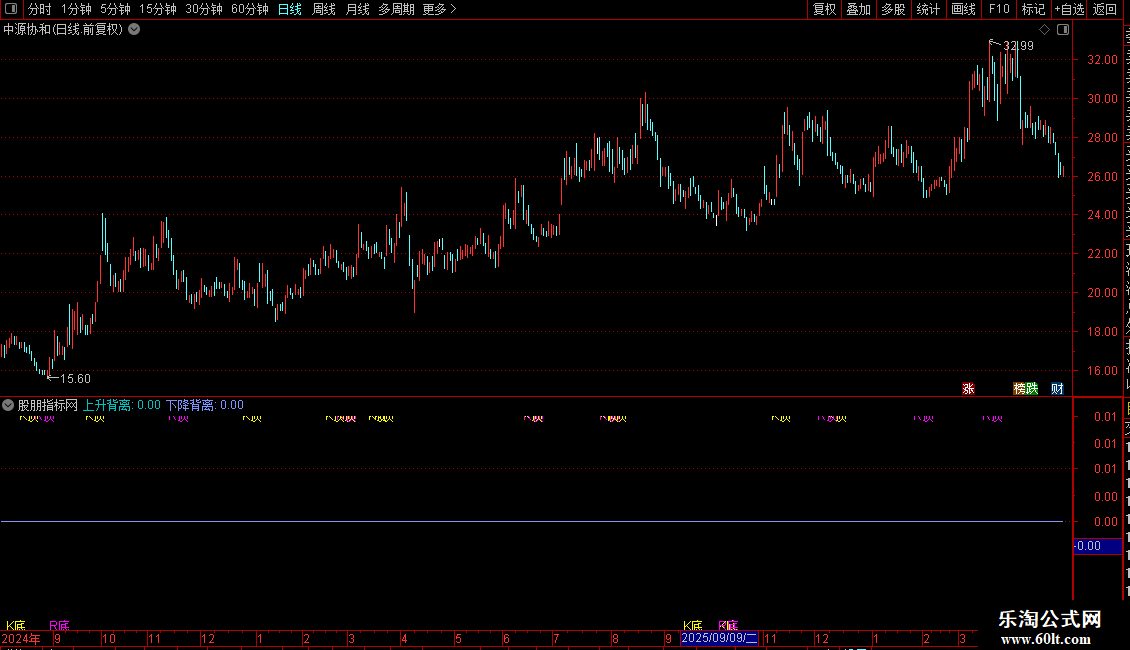The width and height of the screenshot is (1130, 650).
Task: Switch to 月线 monthly chart
Action: tap(357, 9)
